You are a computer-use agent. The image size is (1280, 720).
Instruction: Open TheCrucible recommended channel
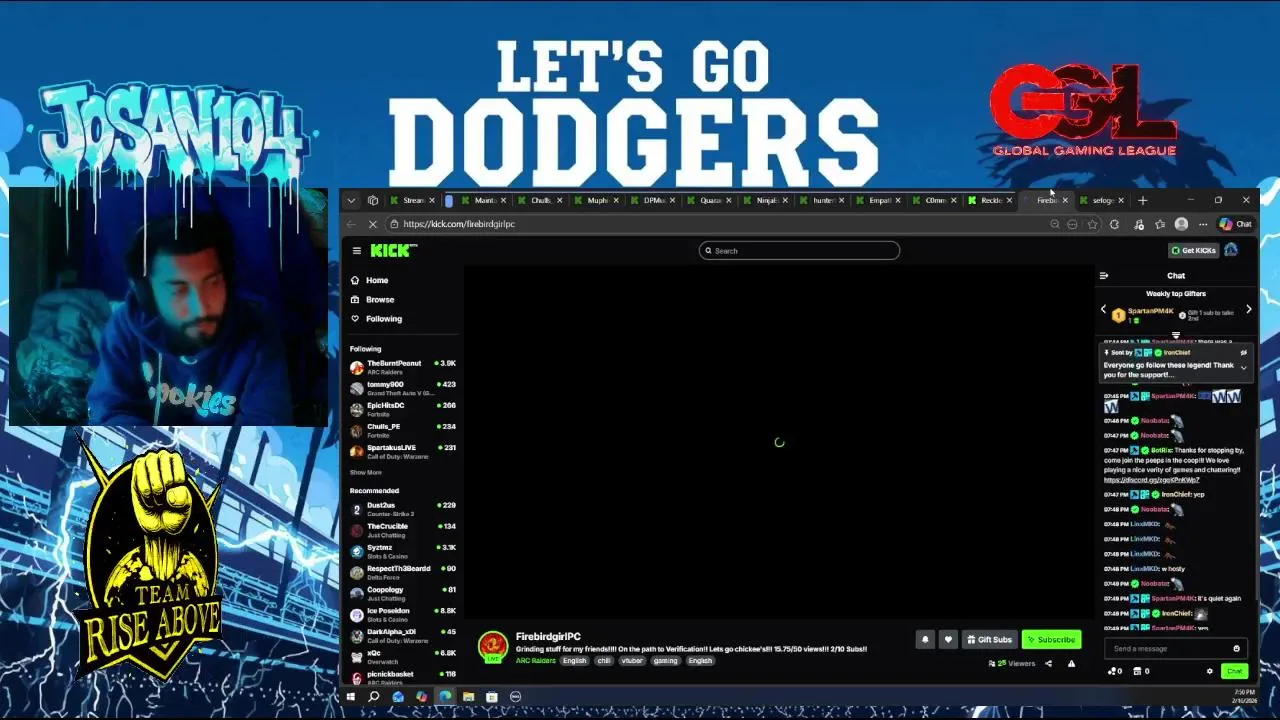click(x=403, y=530)
